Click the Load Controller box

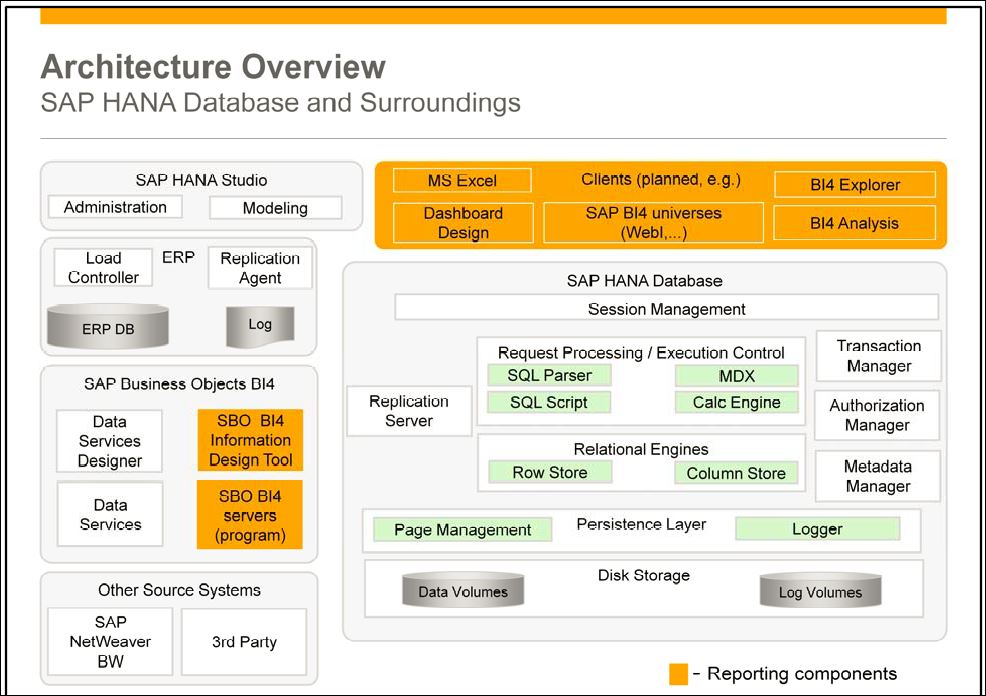click(103, 267)
